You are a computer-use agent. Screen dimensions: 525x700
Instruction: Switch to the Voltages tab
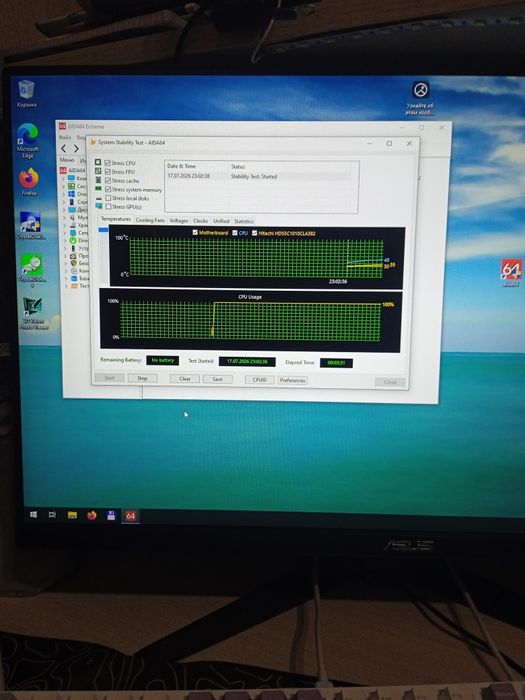click(179, 221)
